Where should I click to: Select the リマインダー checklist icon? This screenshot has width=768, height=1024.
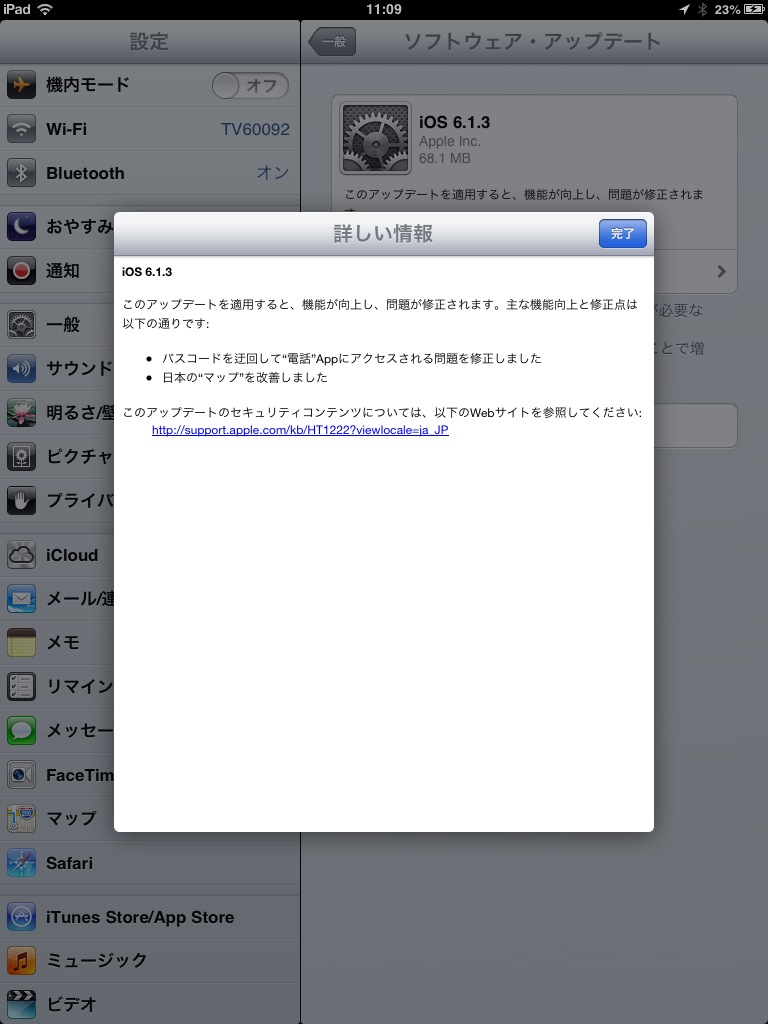click(x=22, y=686)
